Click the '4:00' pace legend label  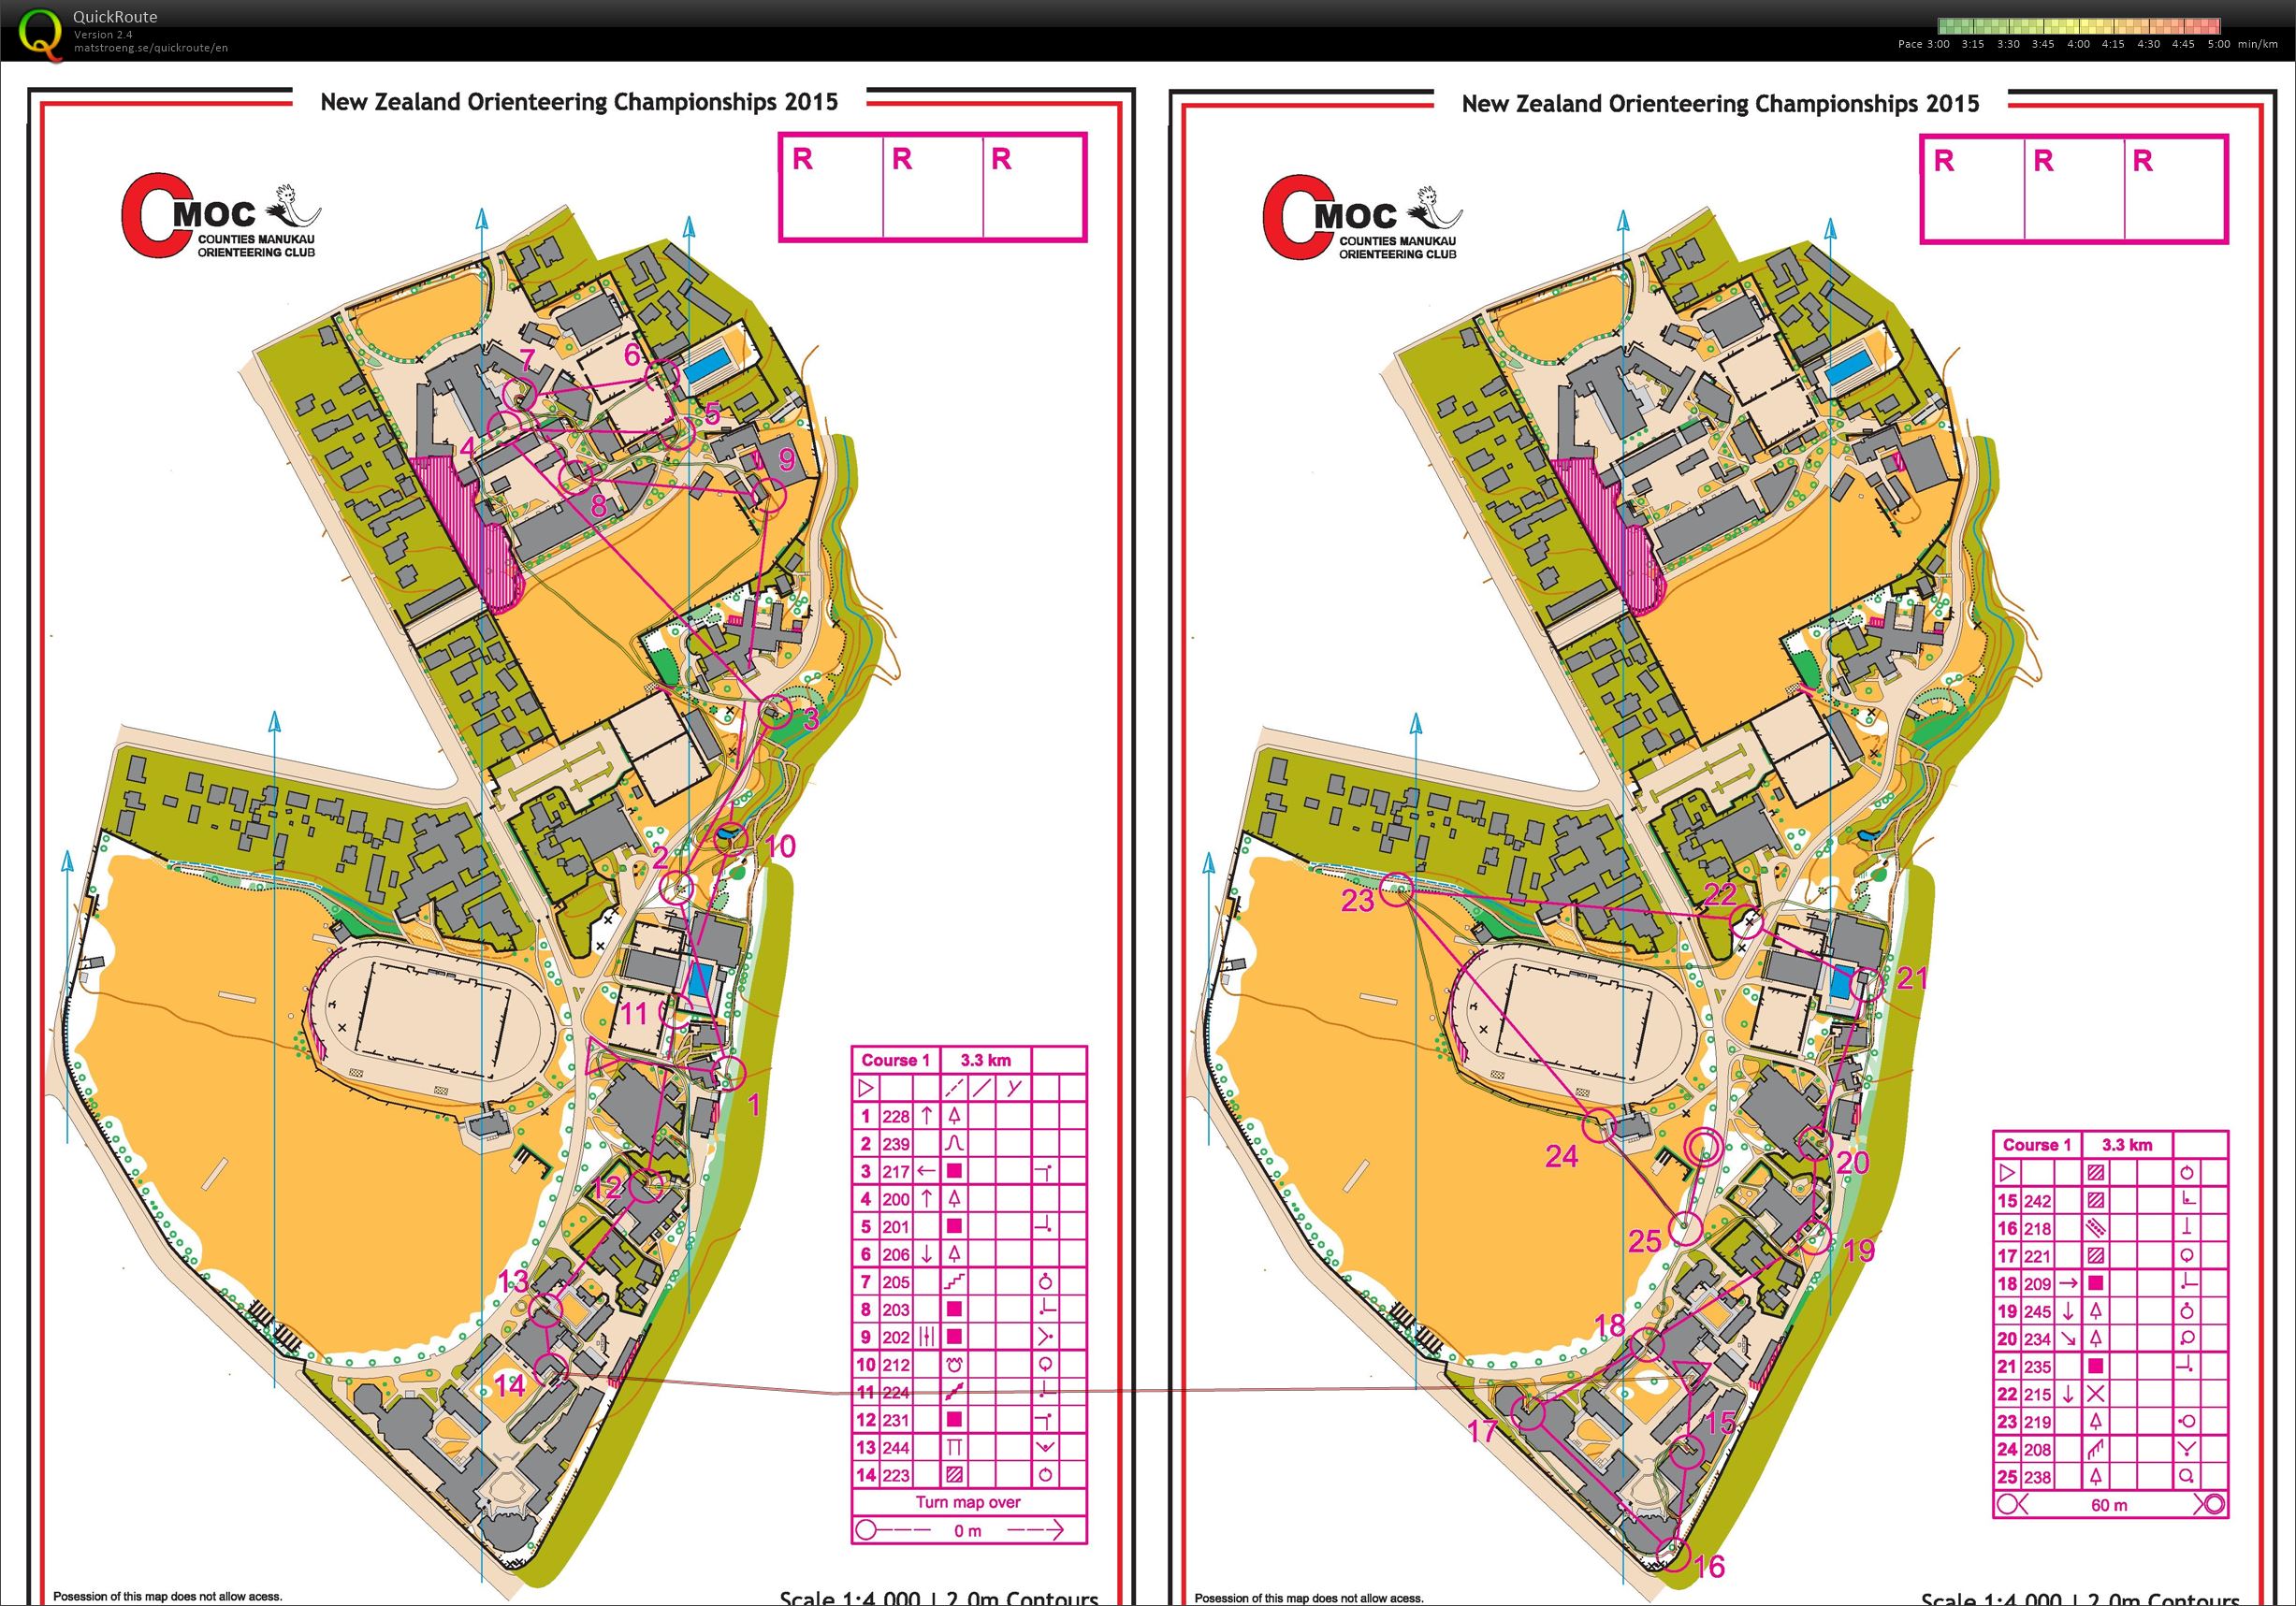2078,44
